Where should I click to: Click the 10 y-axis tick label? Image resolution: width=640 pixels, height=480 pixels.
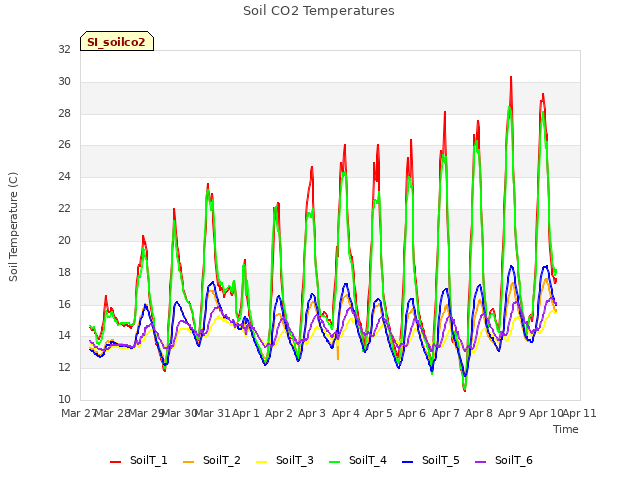click(x=64, y=399)
